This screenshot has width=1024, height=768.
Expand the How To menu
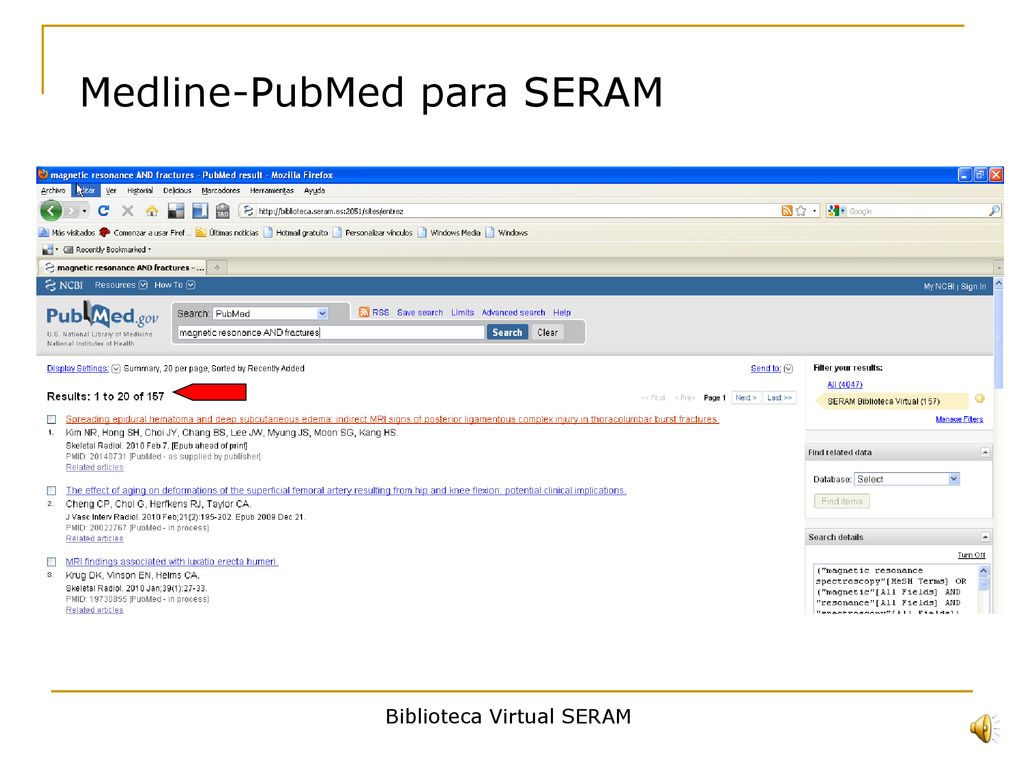[174, 285]
